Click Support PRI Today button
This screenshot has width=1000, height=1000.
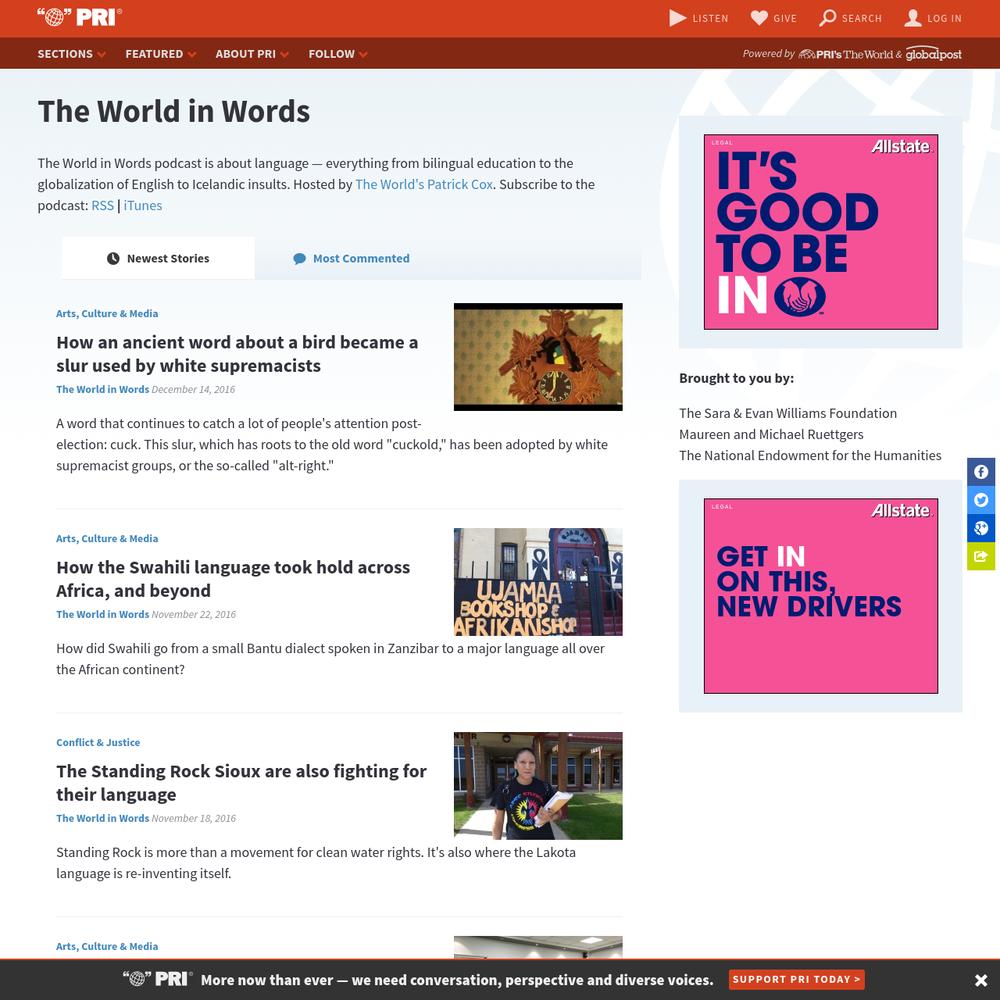(x=797, y=979)
